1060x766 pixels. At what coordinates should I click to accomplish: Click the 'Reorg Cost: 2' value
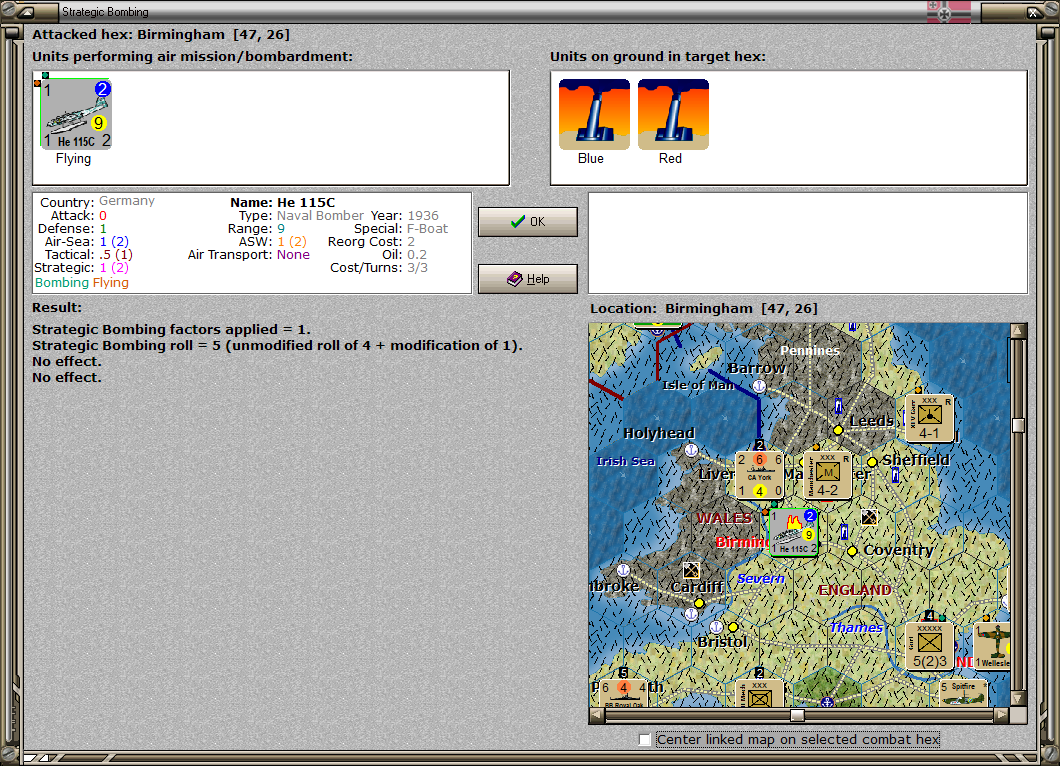click(x=411, y=242)
